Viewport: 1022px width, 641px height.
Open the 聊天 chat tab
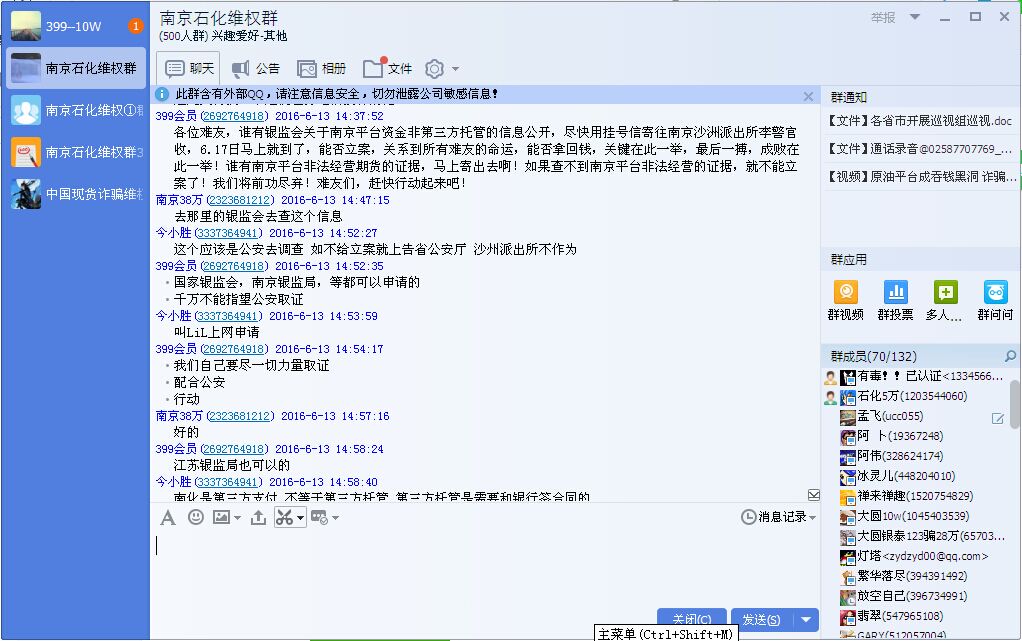[188, 68]
